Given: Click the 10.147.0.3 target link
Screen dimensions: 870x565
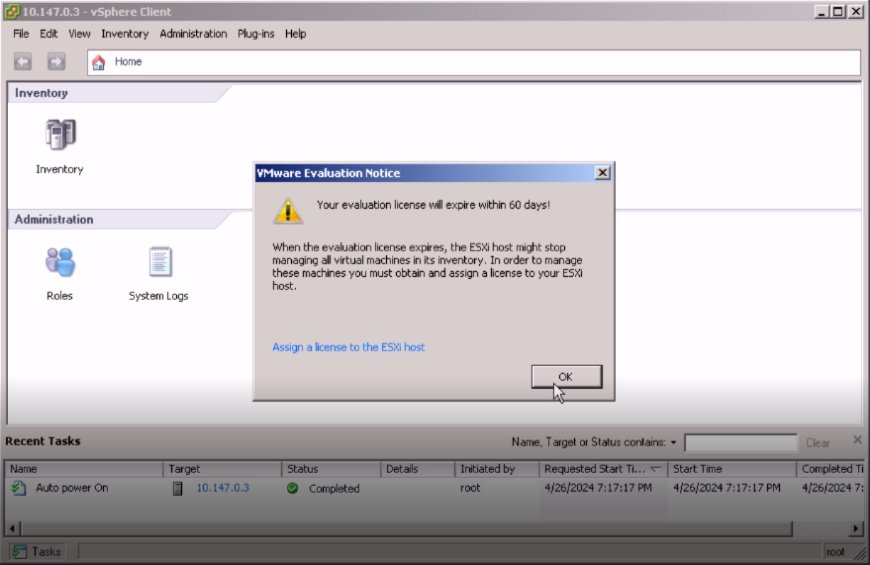Looking at the screenshot, I should point(222,488).
